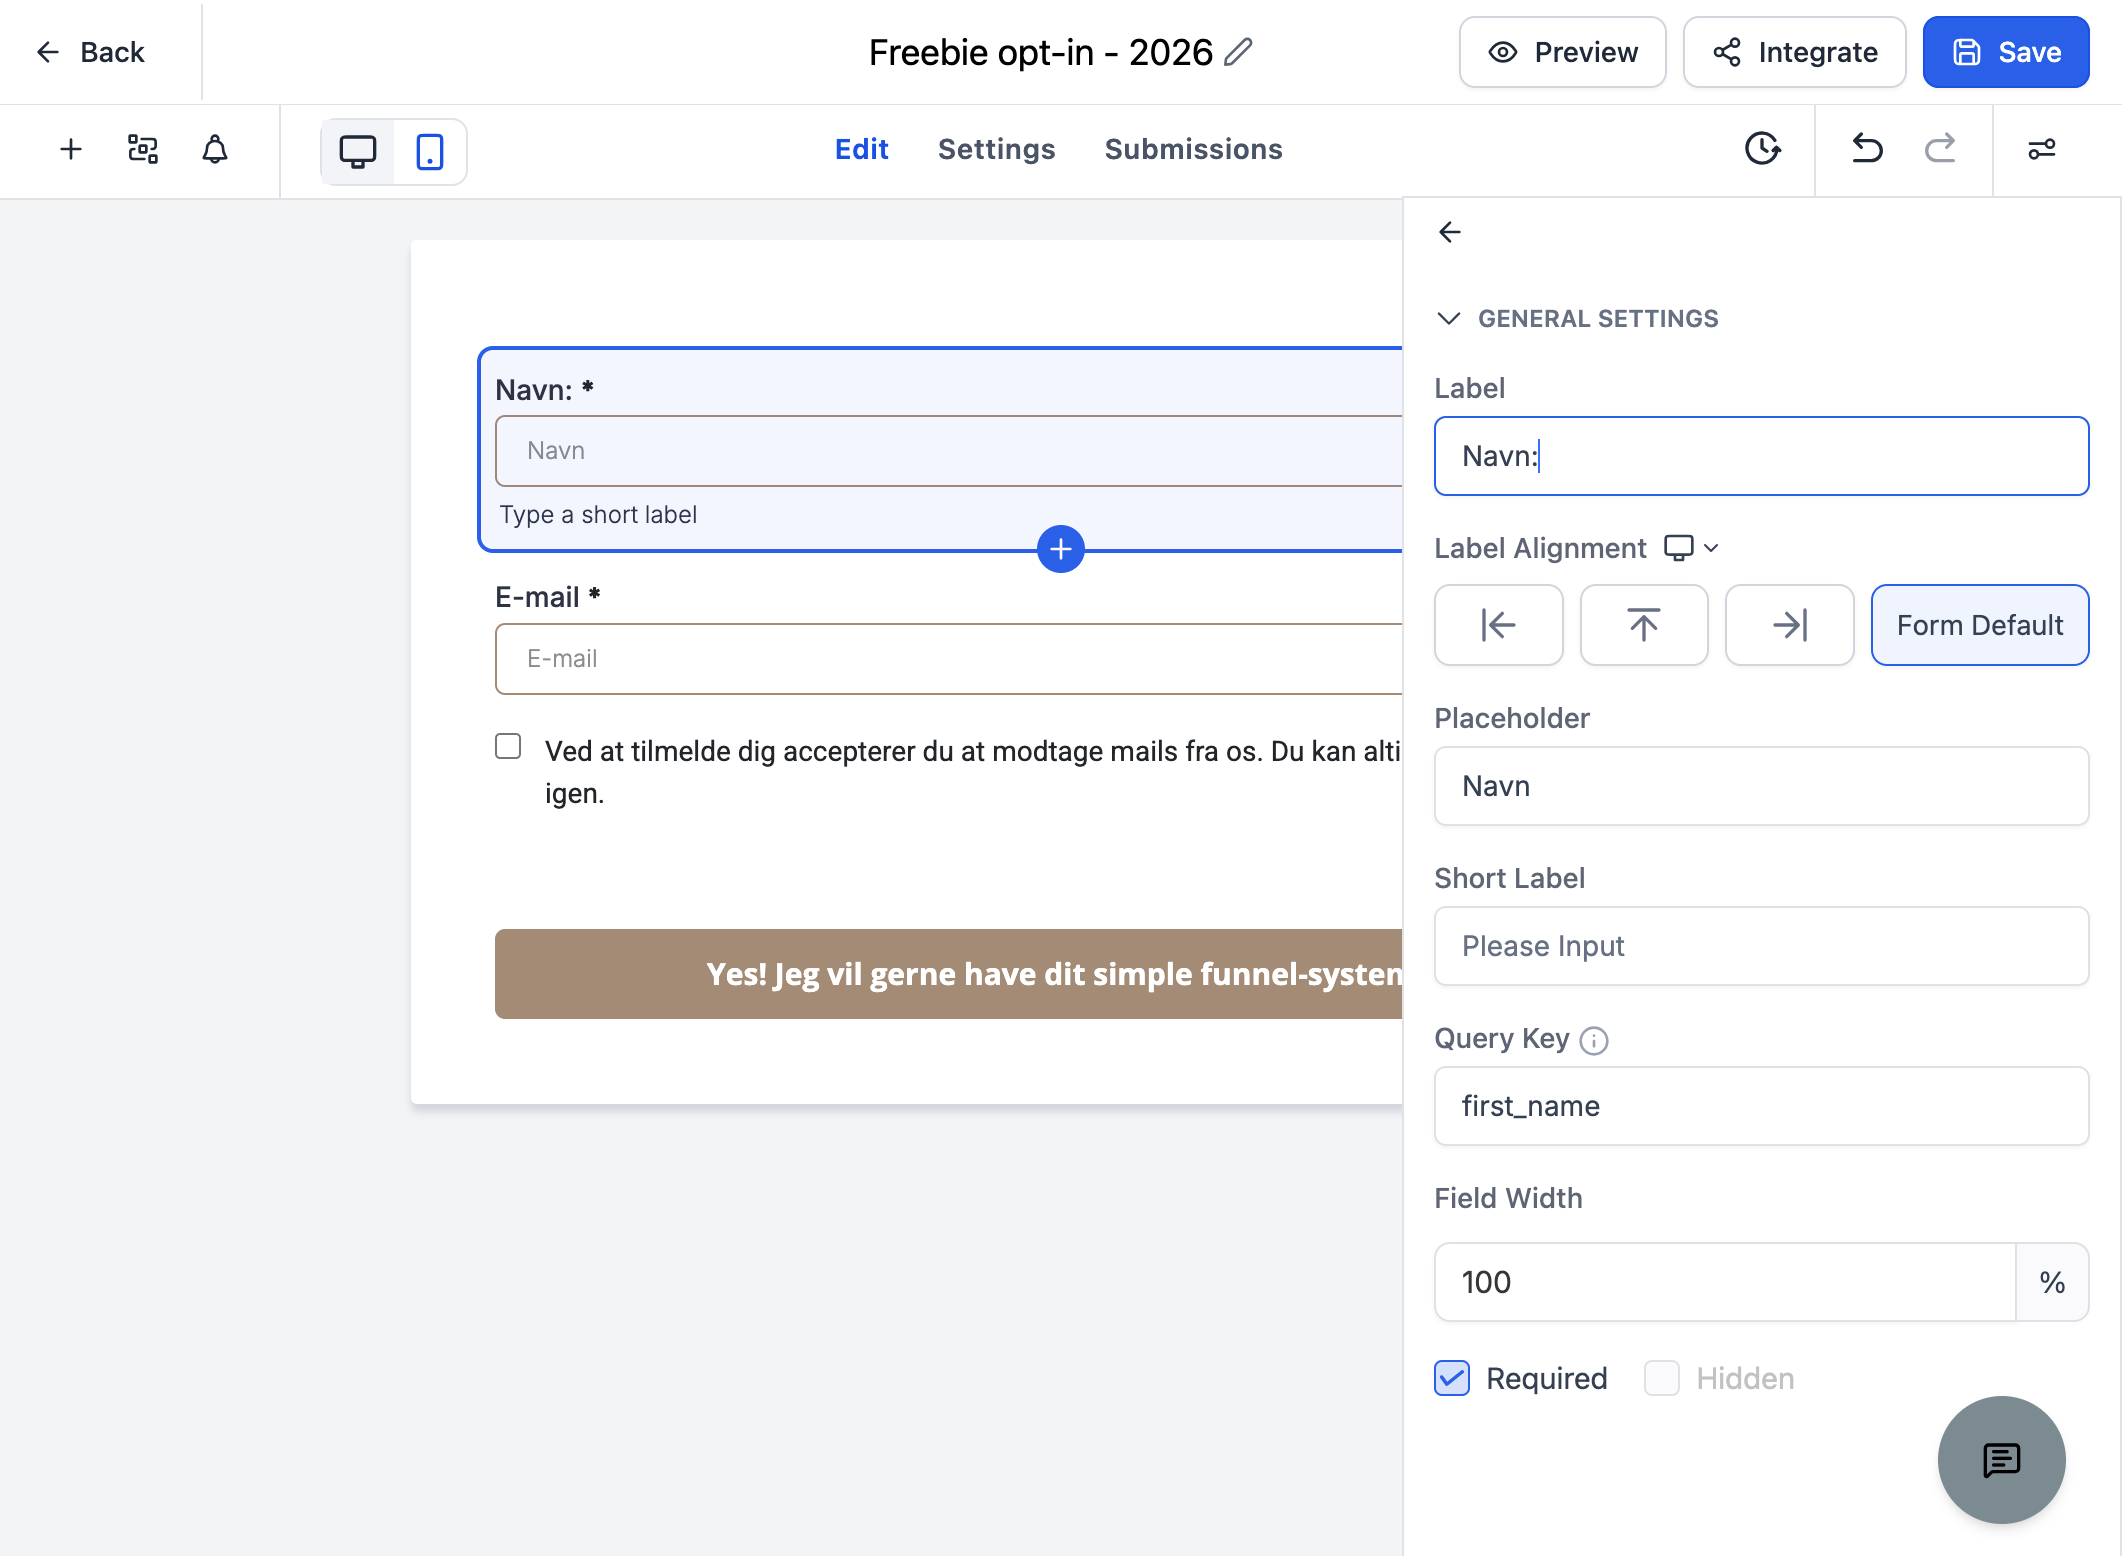2122x1556 pixels.
Task: Open version history clock icon
Action: click(x=1762, y=149)
